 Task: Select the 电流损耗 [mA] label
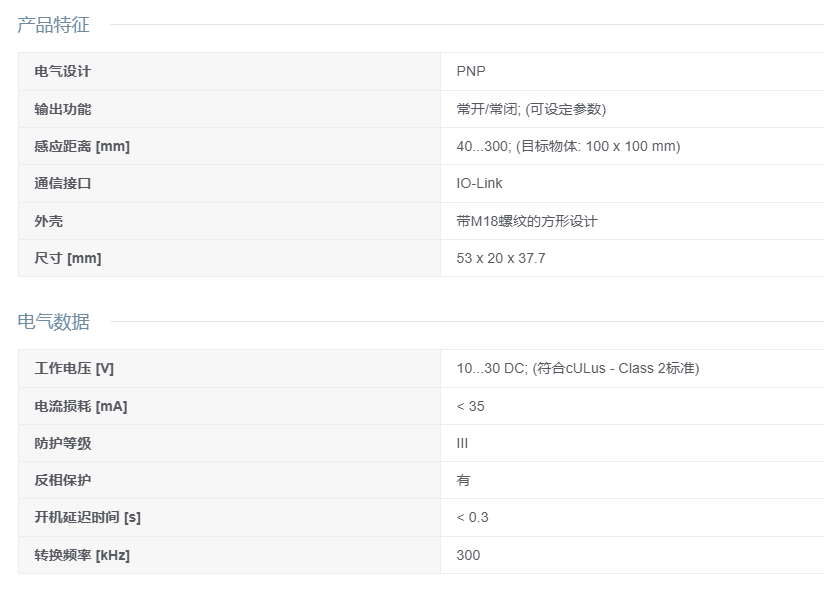pyautogui.click(x=81, y=406)
